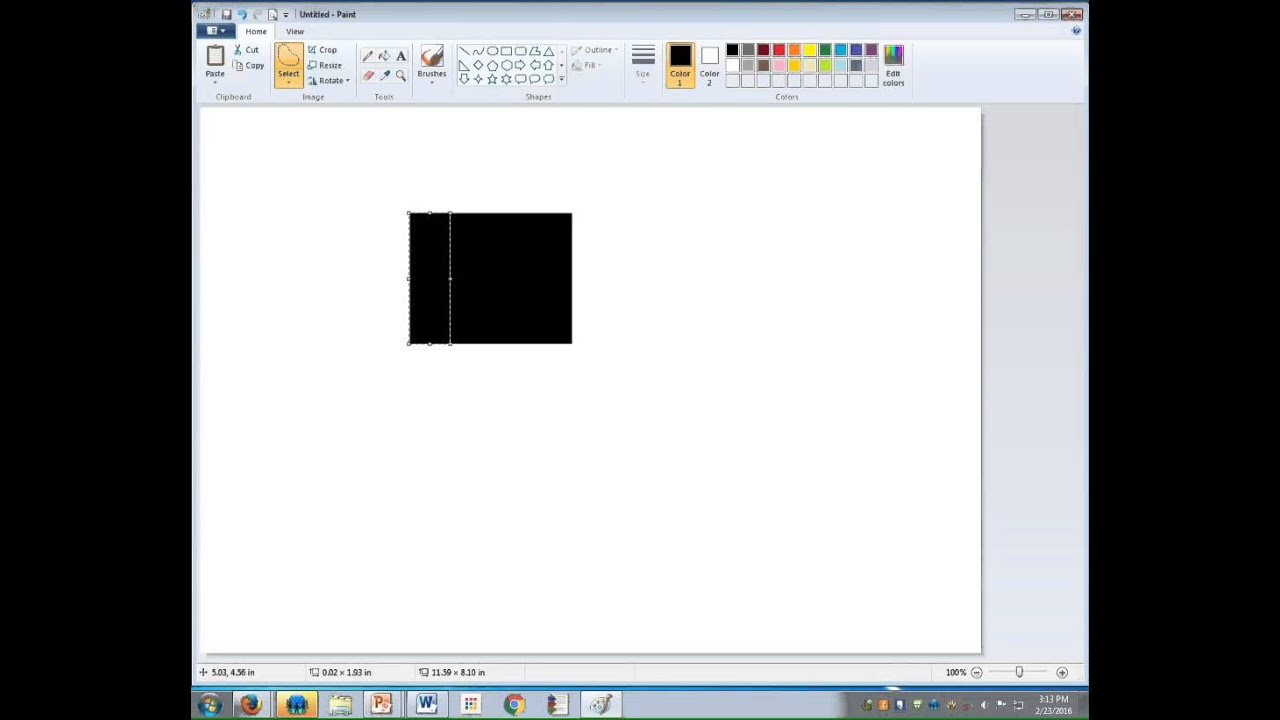Choose the Triangle shape
Screen dimensions: 1280x720
[x=548, y=51]
